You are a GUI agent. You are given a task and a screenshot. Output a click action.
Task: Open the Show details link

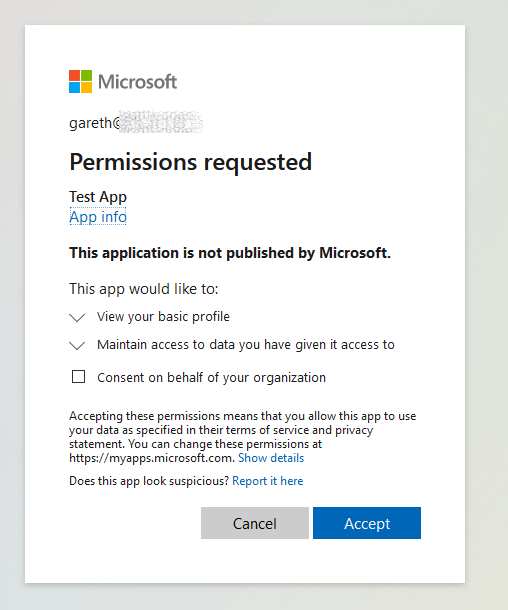(271, 458)
